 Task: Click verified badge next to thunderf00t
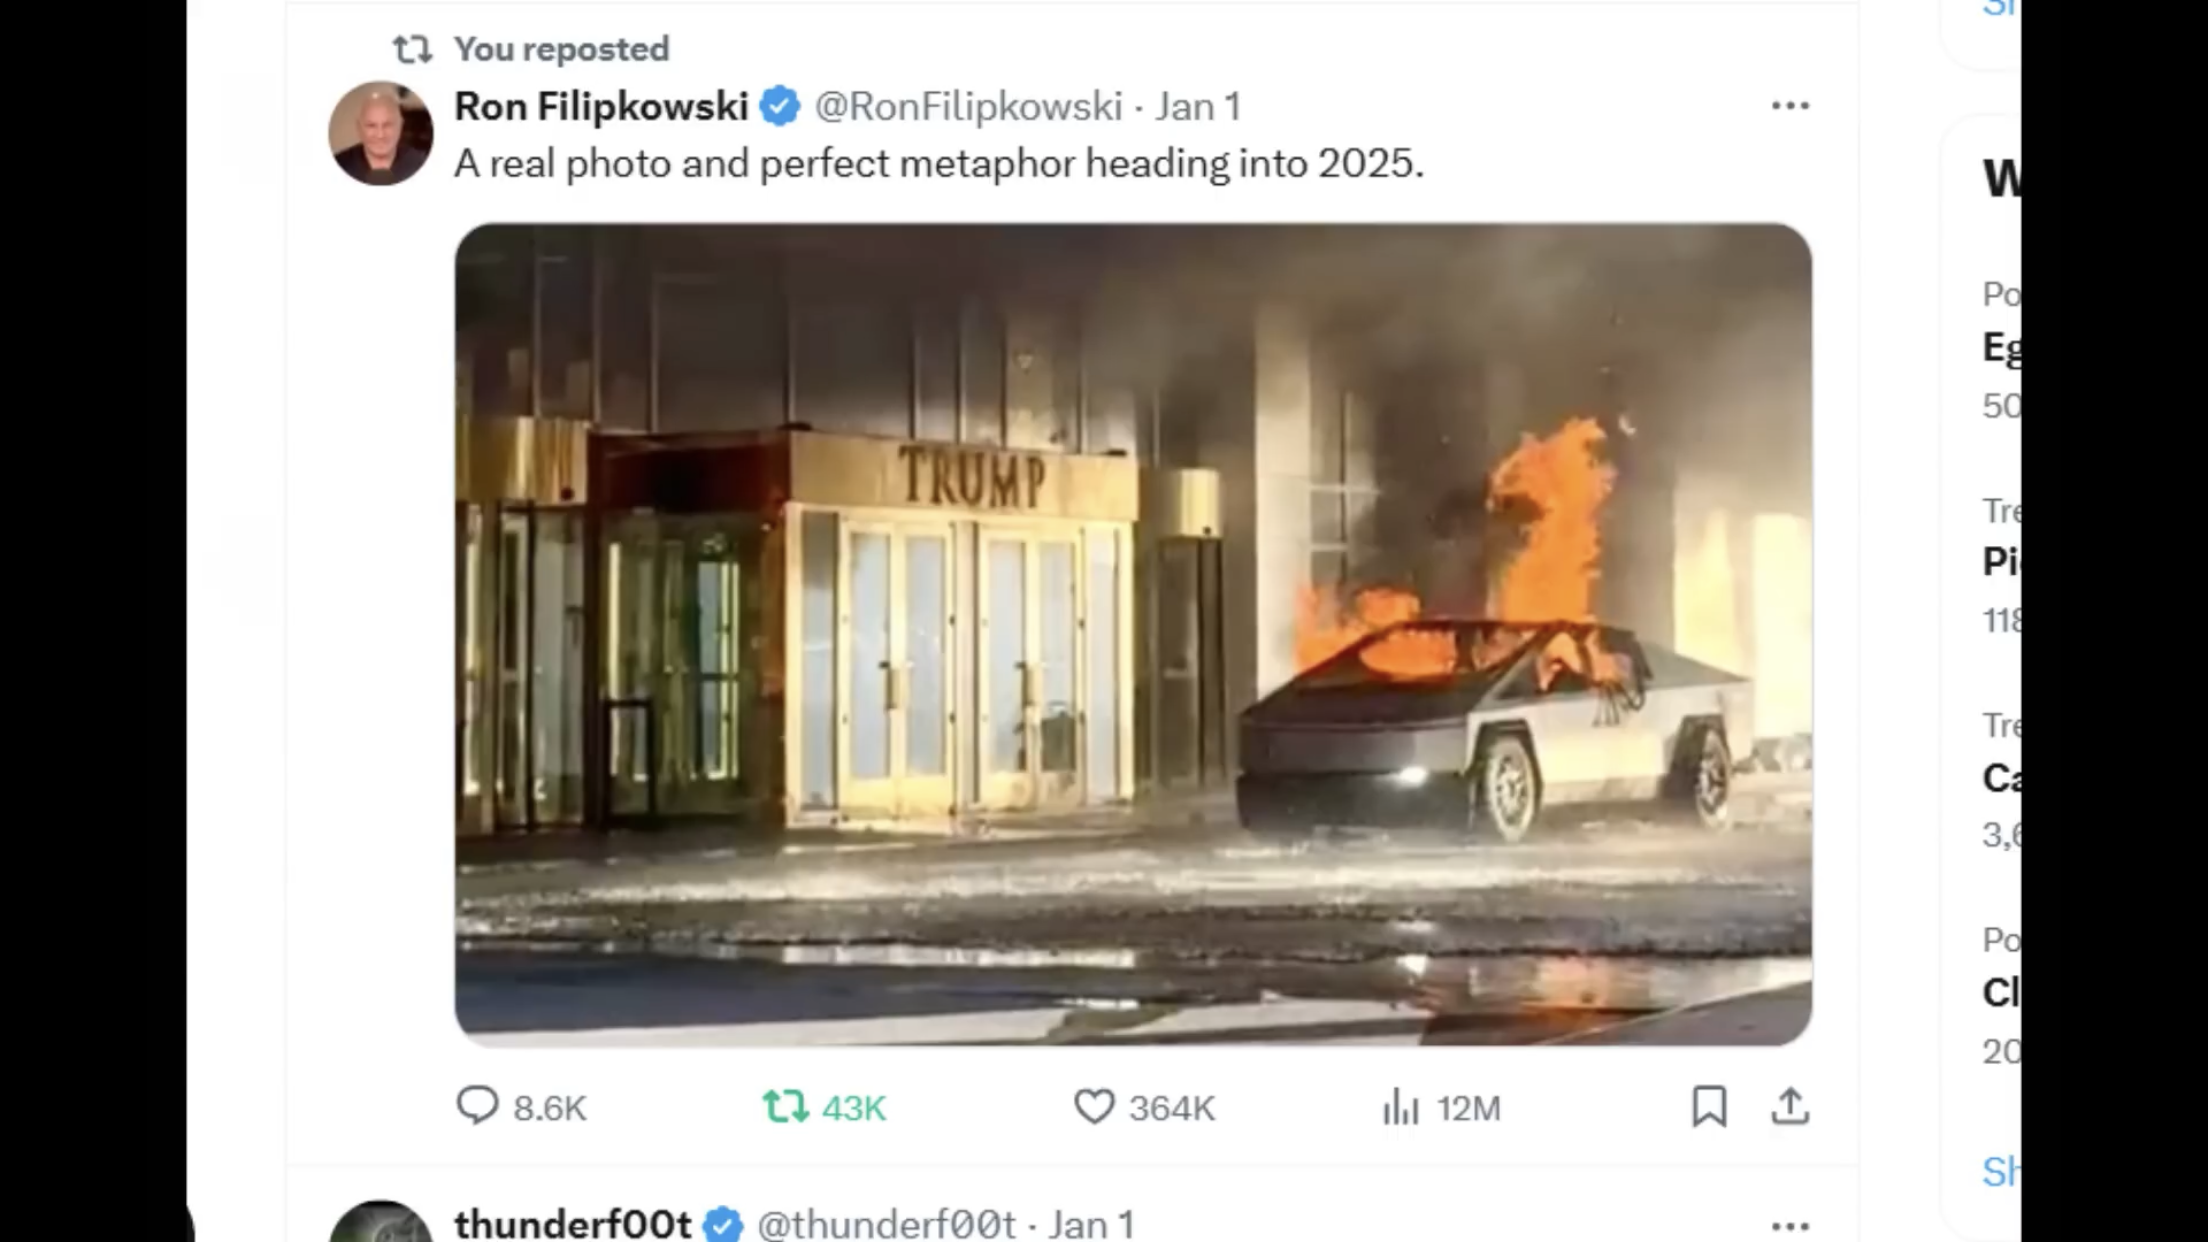click(722, 1224)
